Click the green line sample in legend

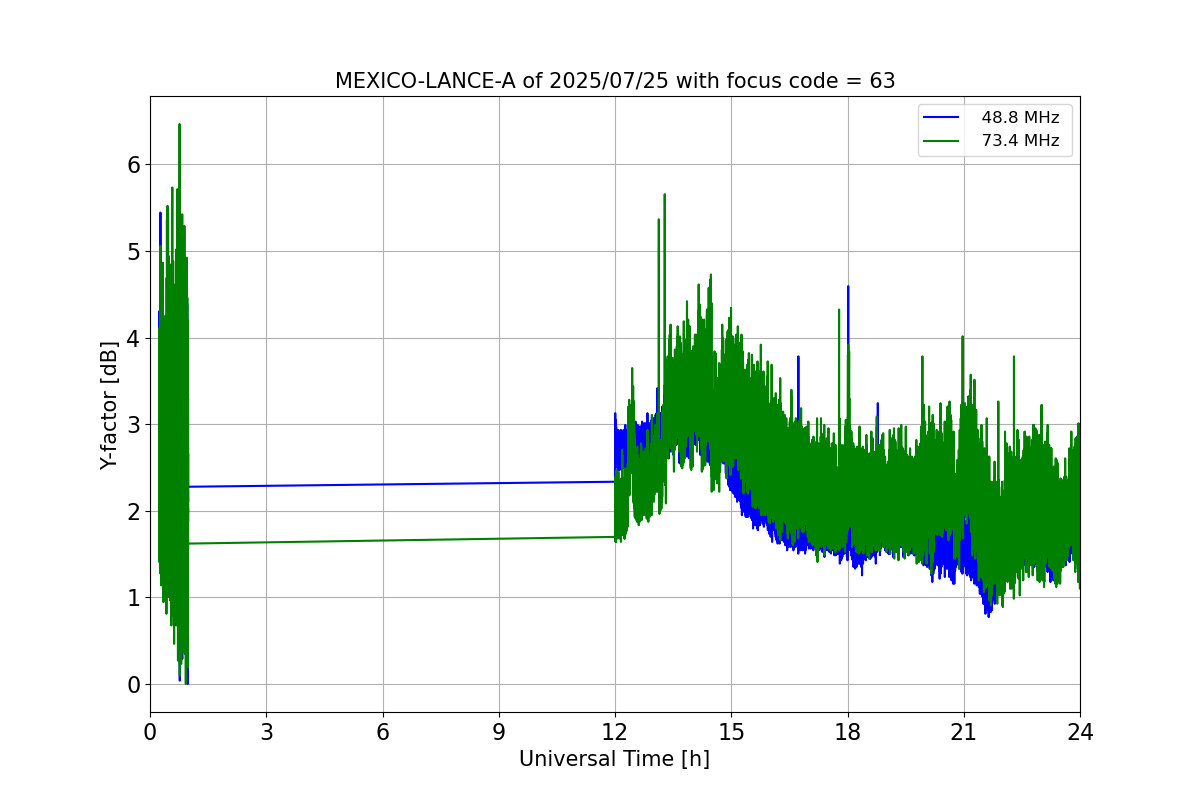(x=943, y=141)
